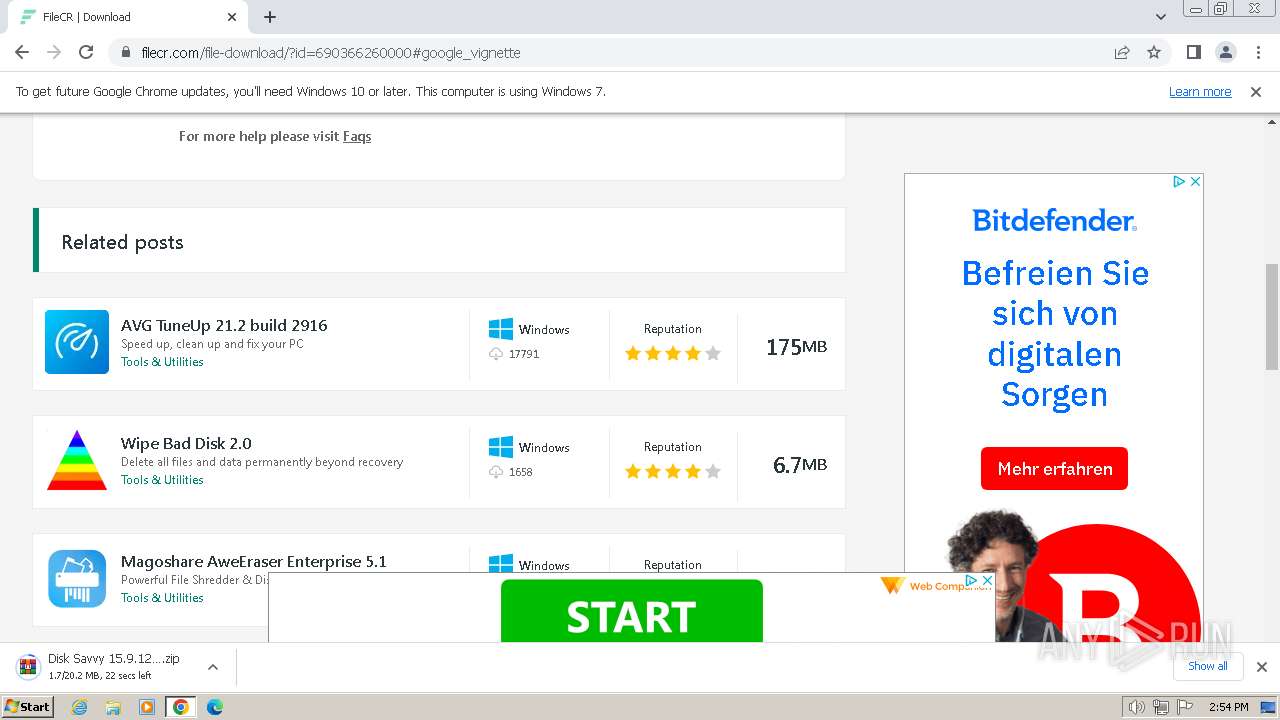Open Magoshare AweEraser Enterprise 5.1 post
The image size is (1280, 720).
point(254,561)
